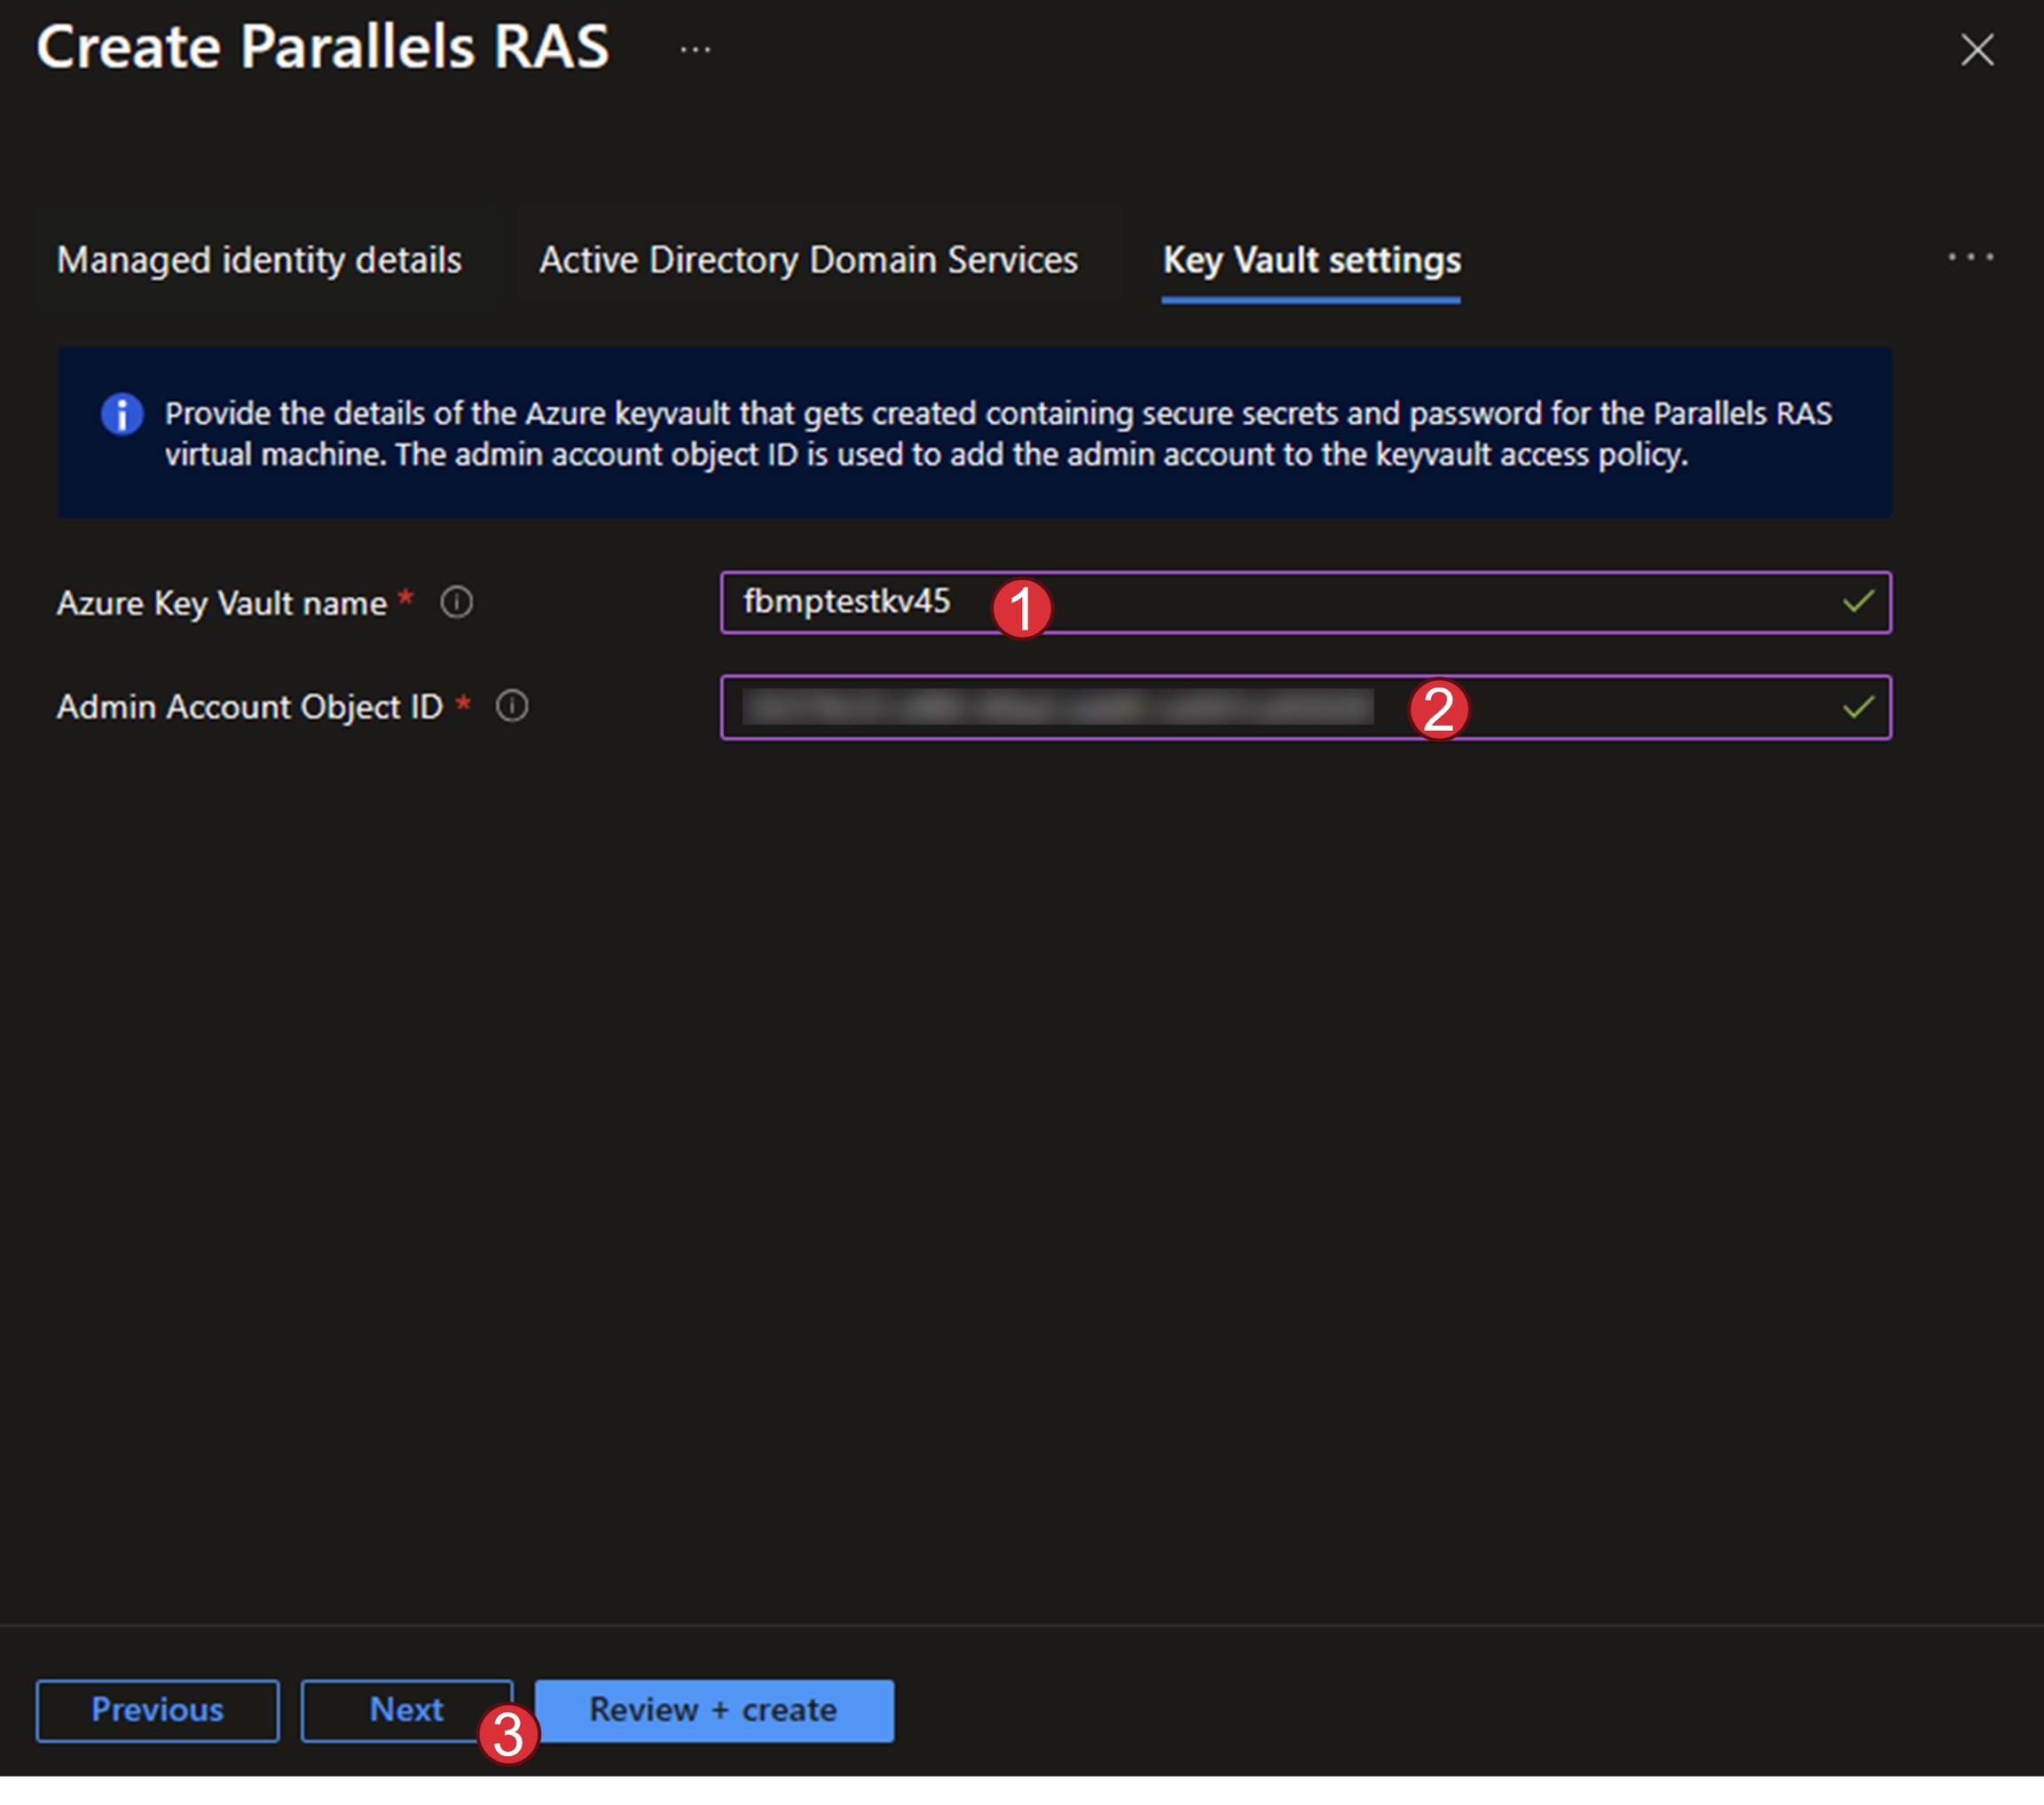2044x1805 pixels.
Task: Click the red step 2 annotation marker
Action: point(1438,709)
